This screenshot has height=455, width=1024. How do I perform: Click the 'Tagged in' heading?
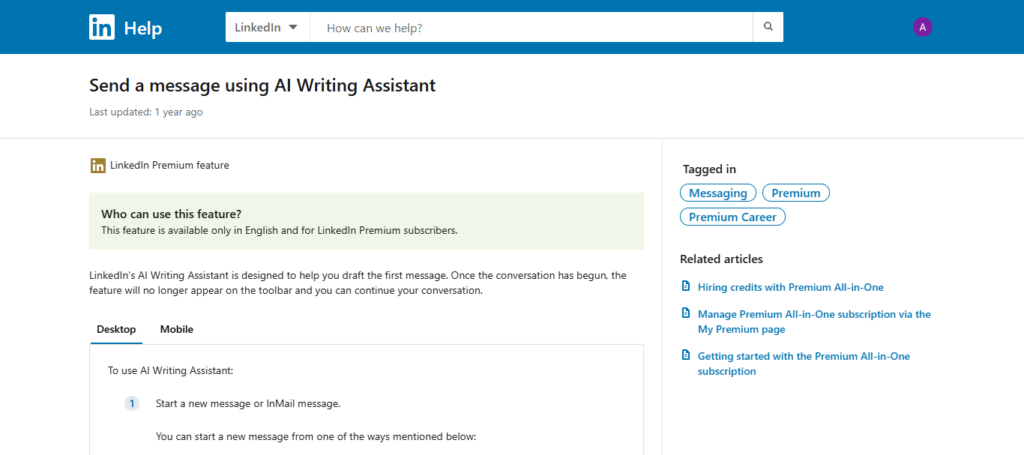tap(709, 170)
